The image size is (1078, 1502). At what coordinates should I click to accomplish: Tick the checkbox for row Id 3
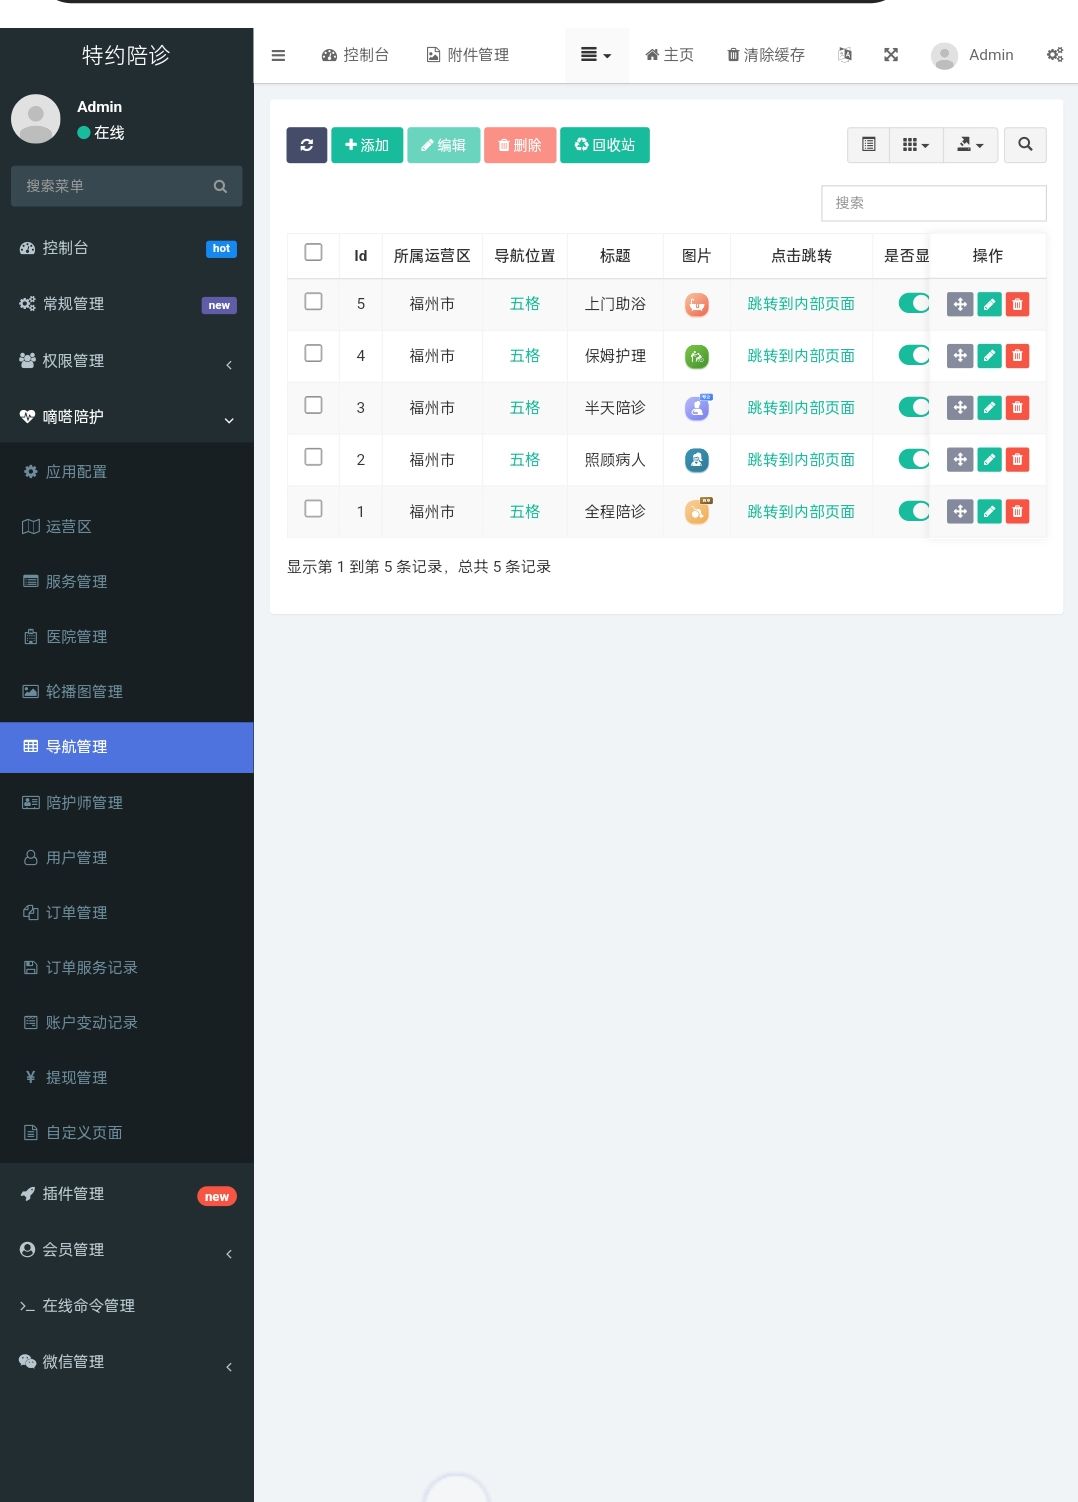tap(313, 407)
